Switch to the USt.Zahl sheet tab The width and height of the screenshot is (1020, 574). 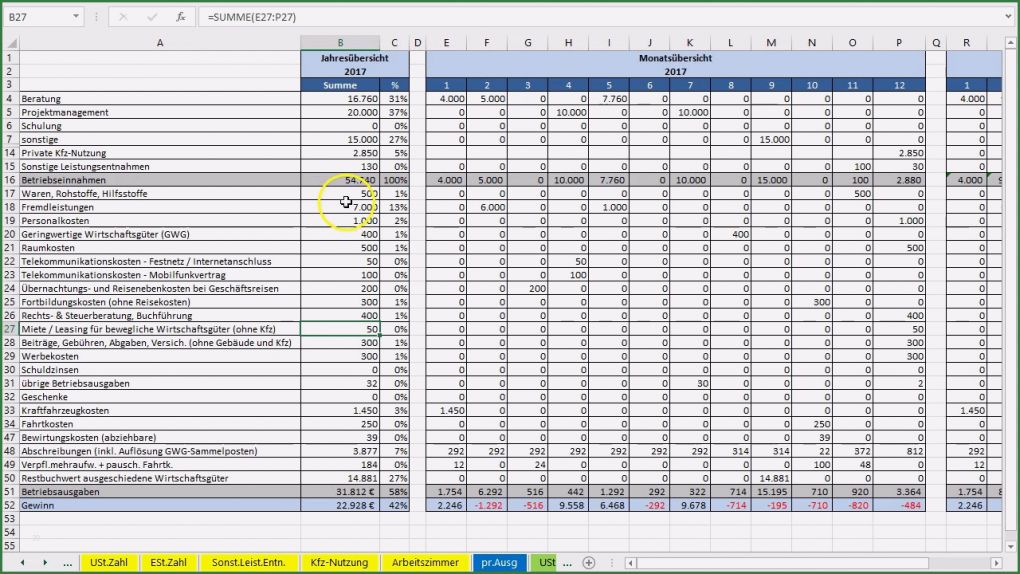[x=109, y=563]
